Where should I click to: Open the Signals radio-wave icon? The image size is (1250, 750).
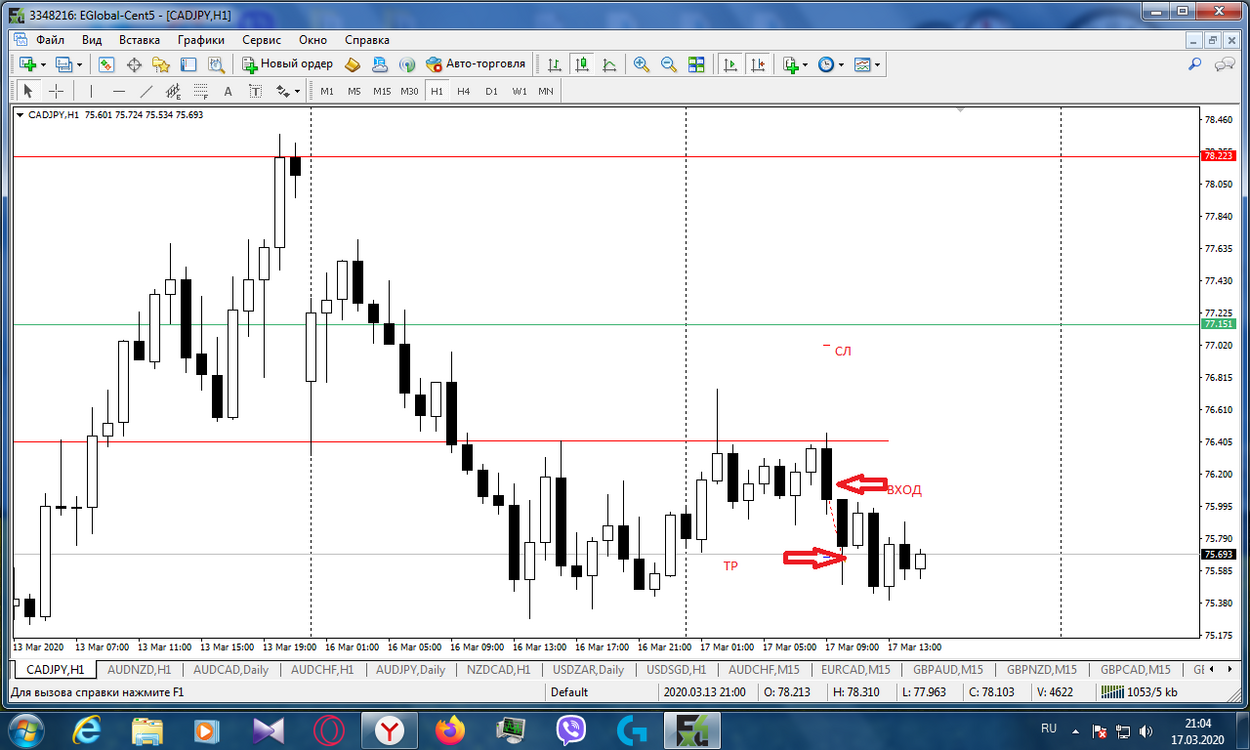(x=406, y=64)
